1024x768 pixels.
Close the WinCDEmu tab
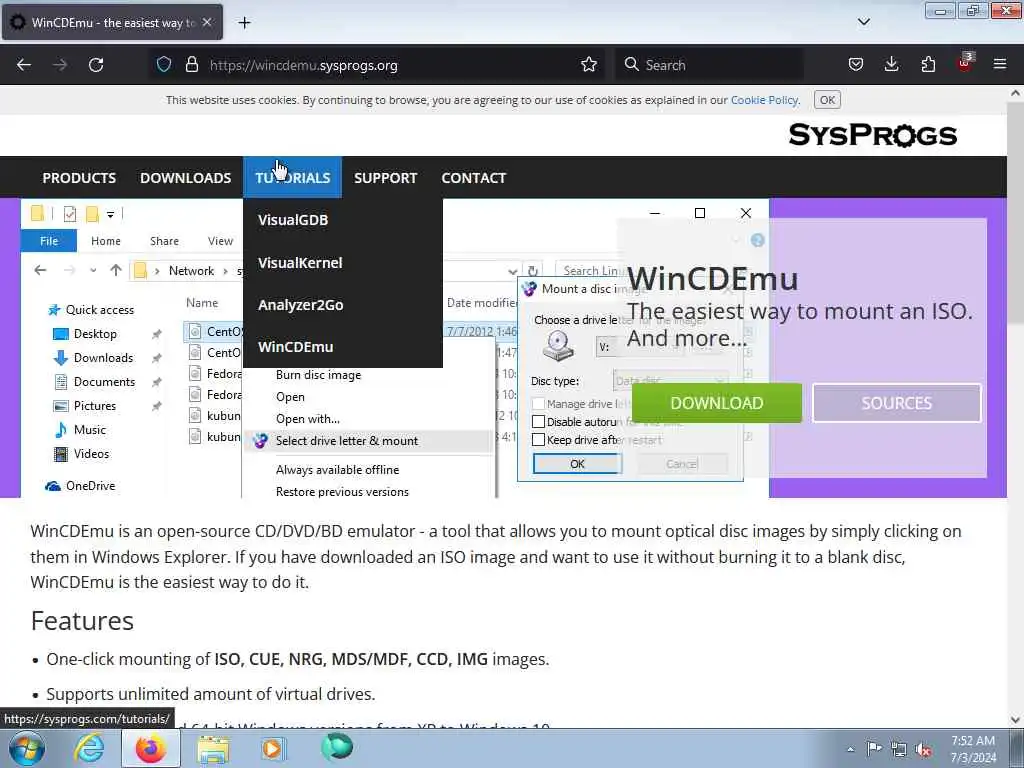pos(207,22)
